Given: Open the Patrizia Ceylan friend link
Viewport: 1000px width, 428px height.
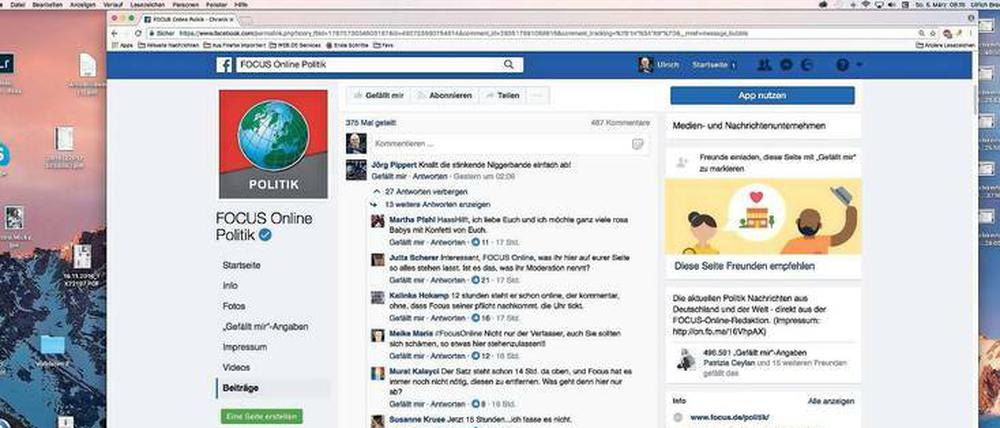Looking at the screenshot, I should click(729, 363).
